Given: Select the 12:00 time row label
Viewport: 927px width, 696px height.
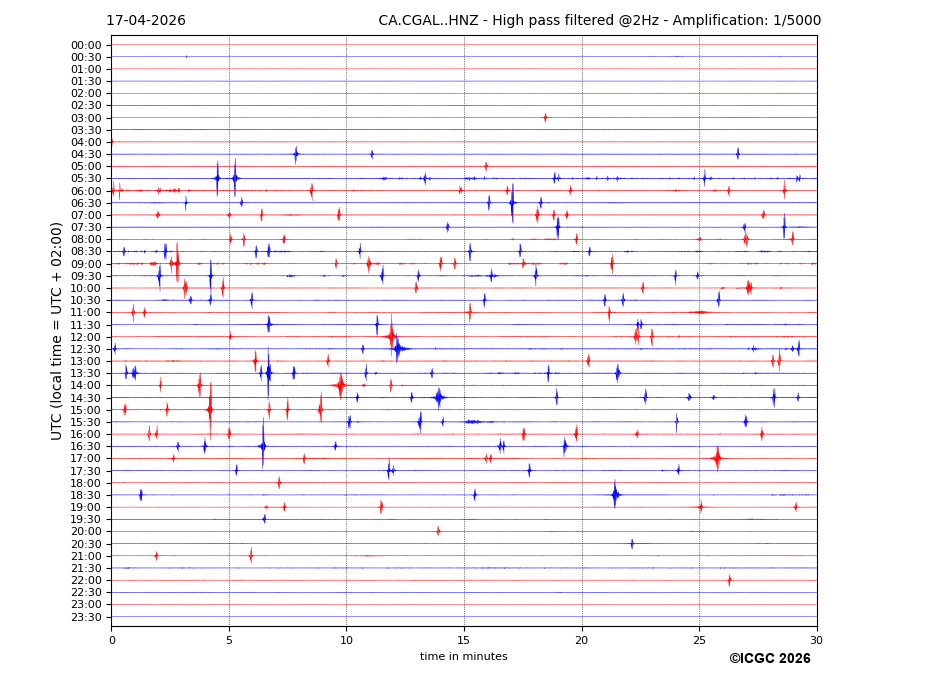Looking at the screenshot, I should pos(86,337).
